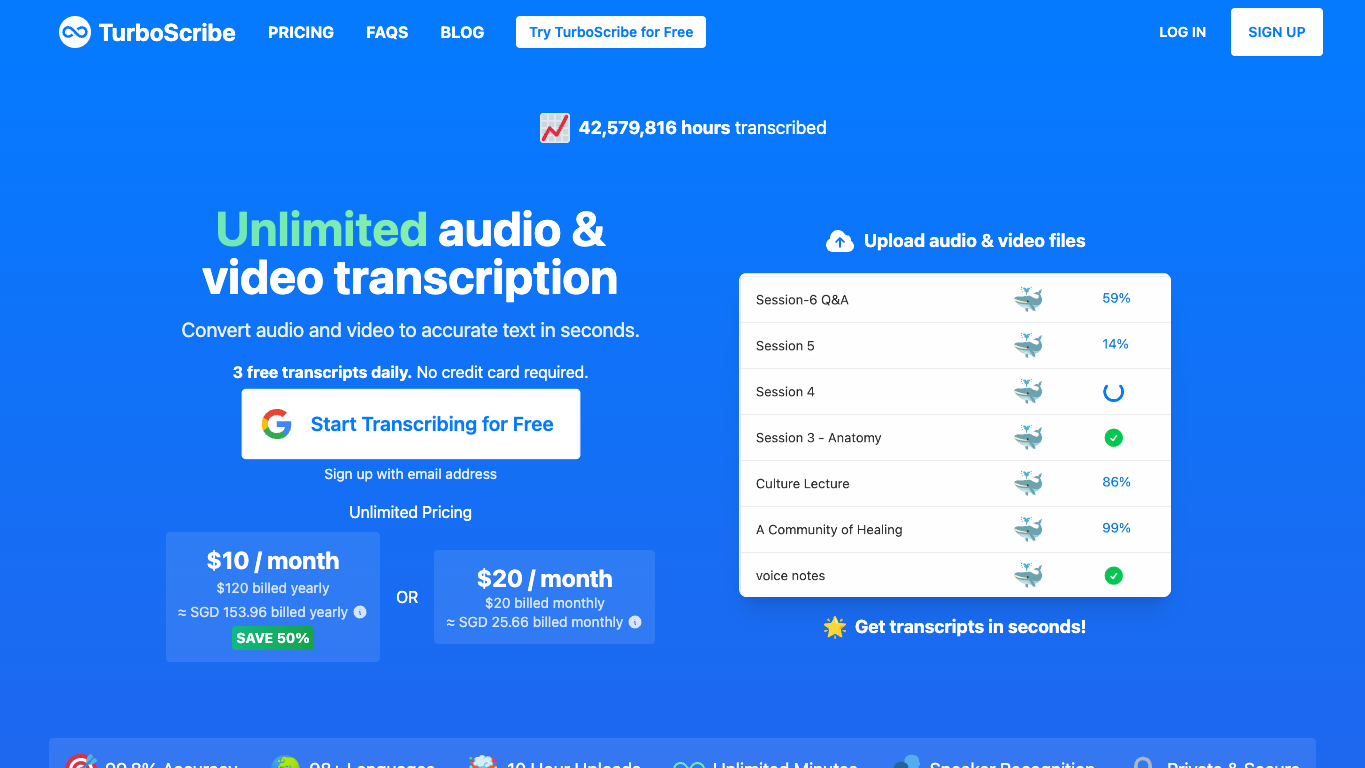Click the $120 billed yearly text

coord(273,588)
